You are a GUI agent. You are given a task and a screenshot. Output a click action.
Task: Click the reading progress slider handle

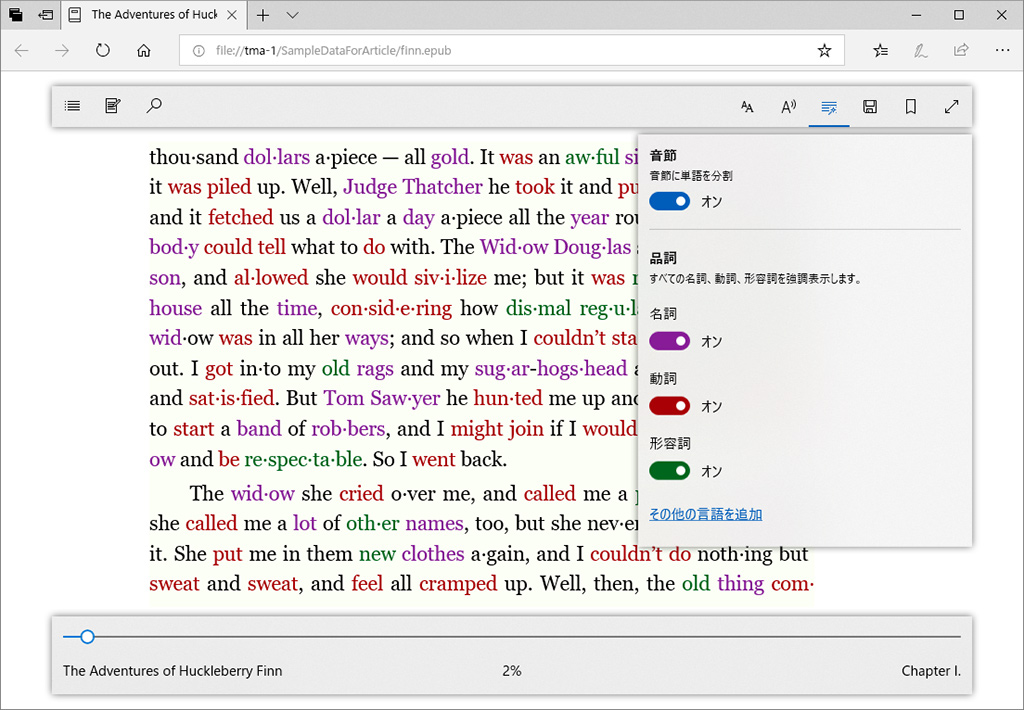[x=88, y=636]
